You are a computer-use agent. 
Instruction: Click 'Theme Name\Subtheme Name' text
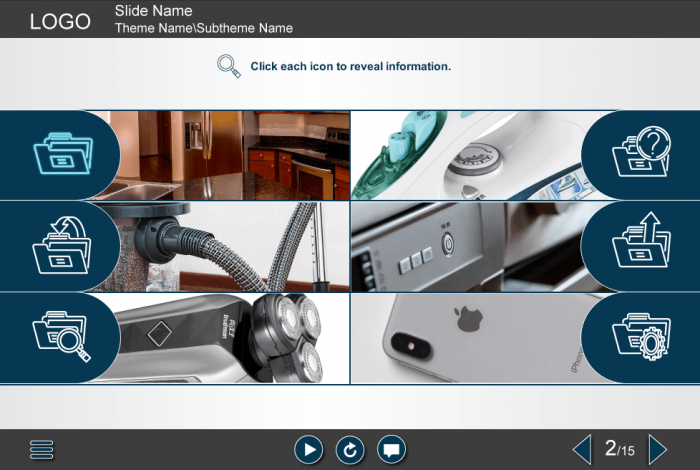204,28
